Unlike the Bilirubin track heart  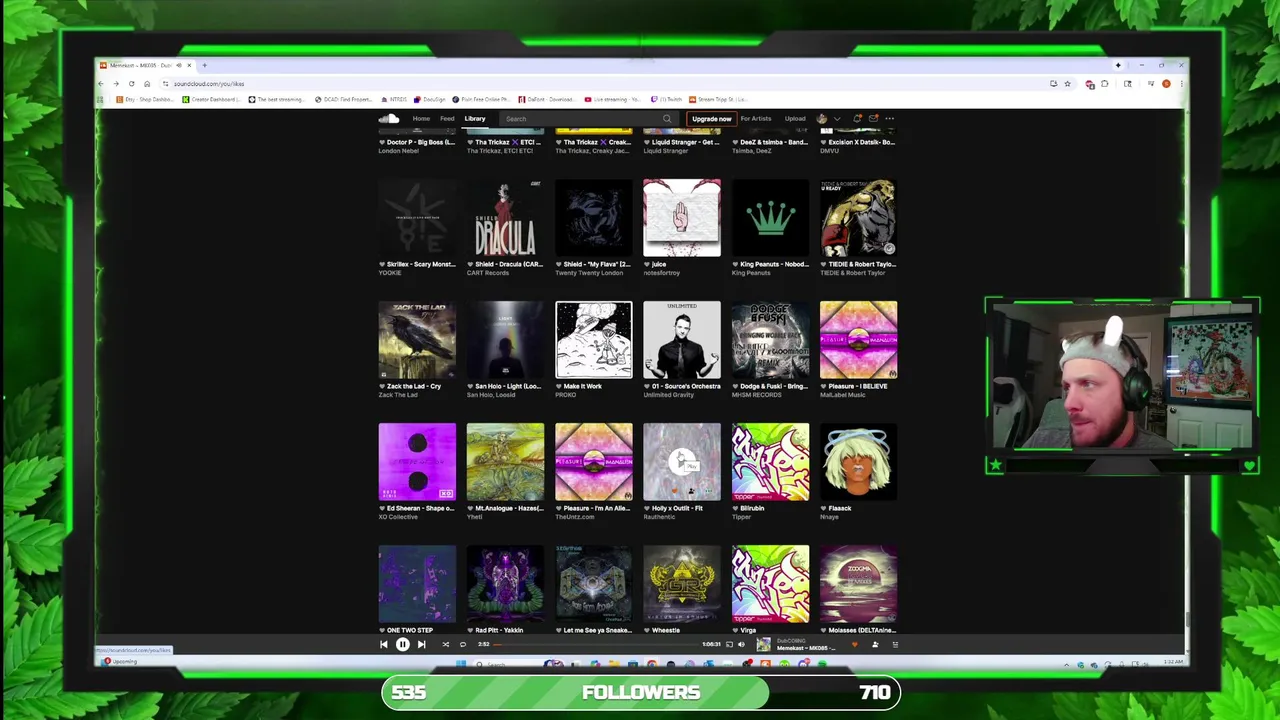(x=735, y=508)
